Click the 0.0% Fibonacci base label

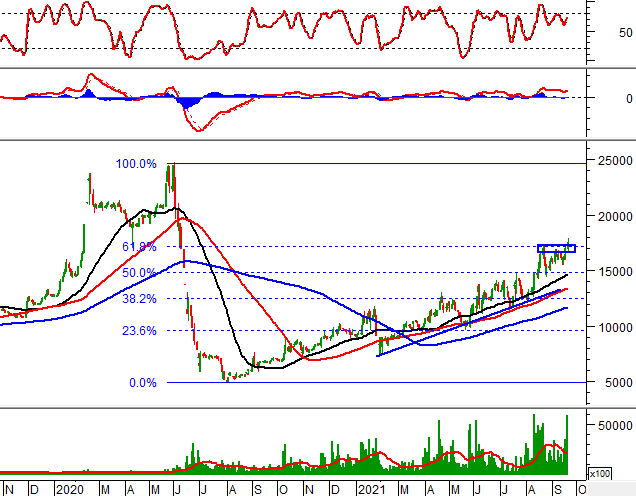142,383
